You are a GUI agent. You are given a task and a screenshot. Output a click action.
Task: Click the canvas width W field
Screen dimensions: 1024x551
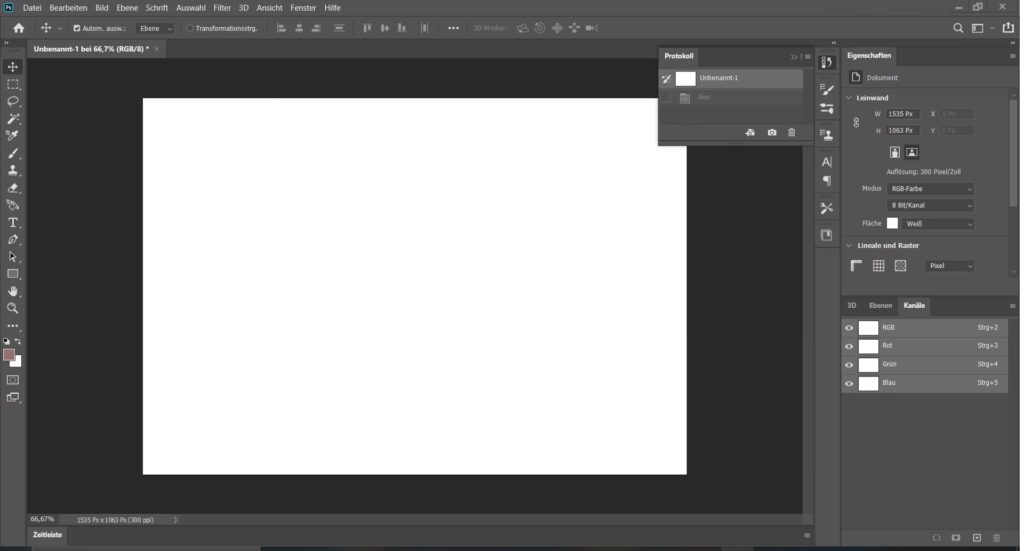coord(903,114)
